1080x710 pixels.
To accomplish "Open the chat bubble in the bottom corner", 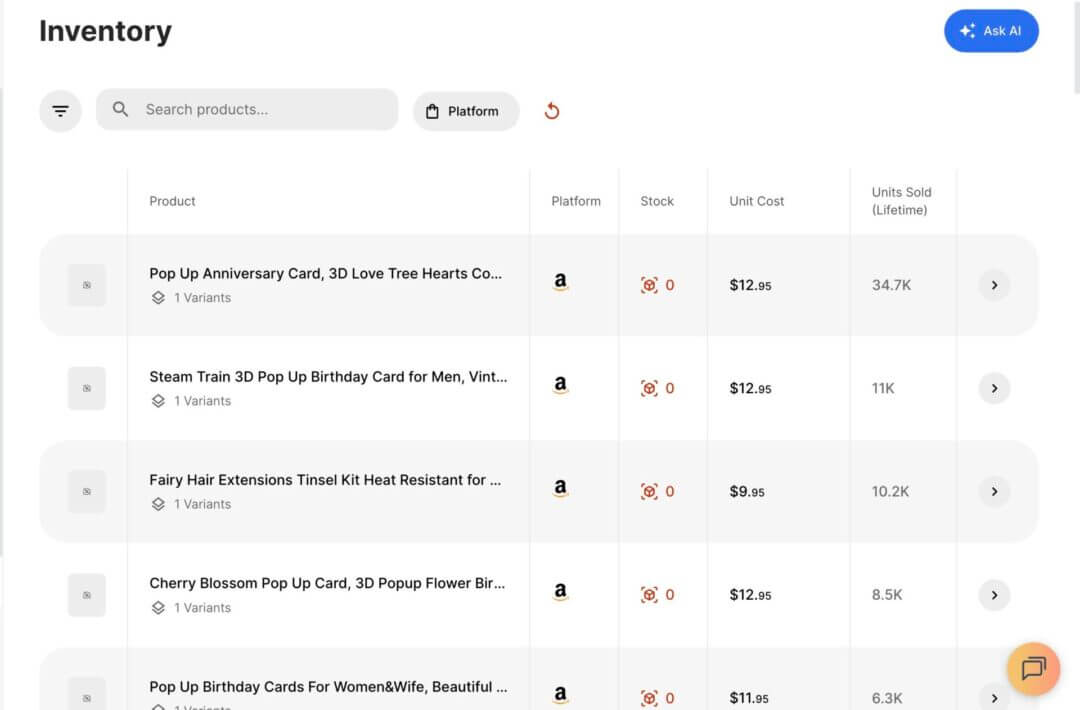I will point(1034,669).
